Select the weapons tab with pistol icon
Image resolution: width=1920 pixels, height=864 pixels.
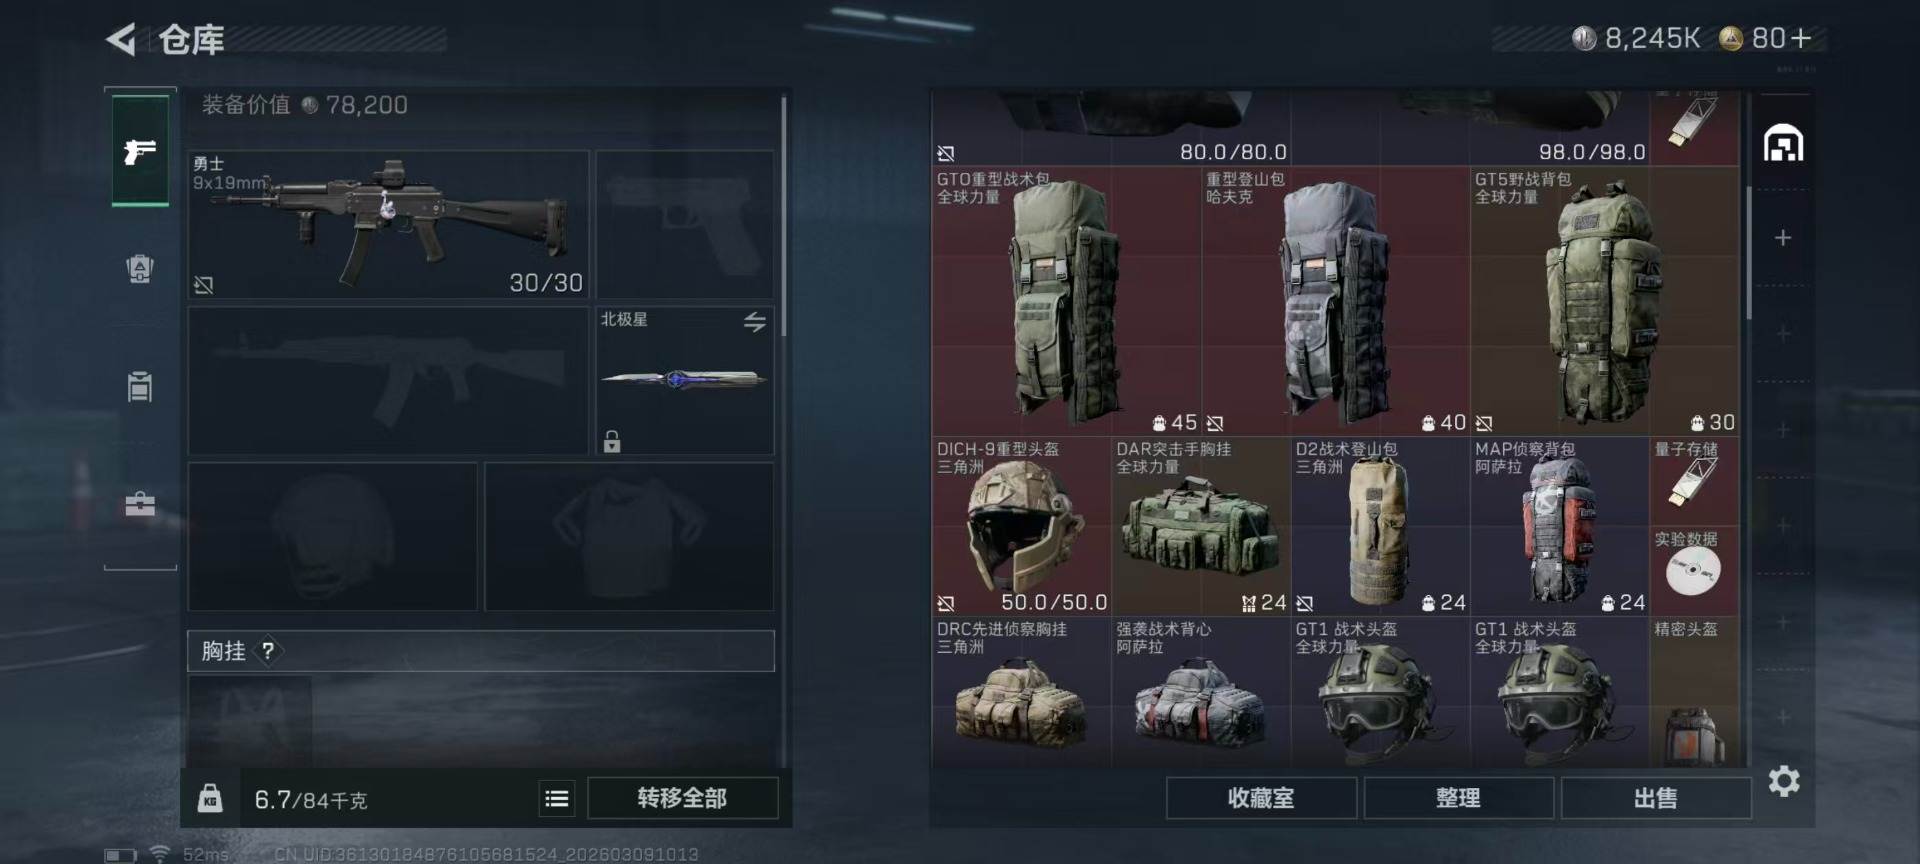pyautogui.click(x=140, y=151)
